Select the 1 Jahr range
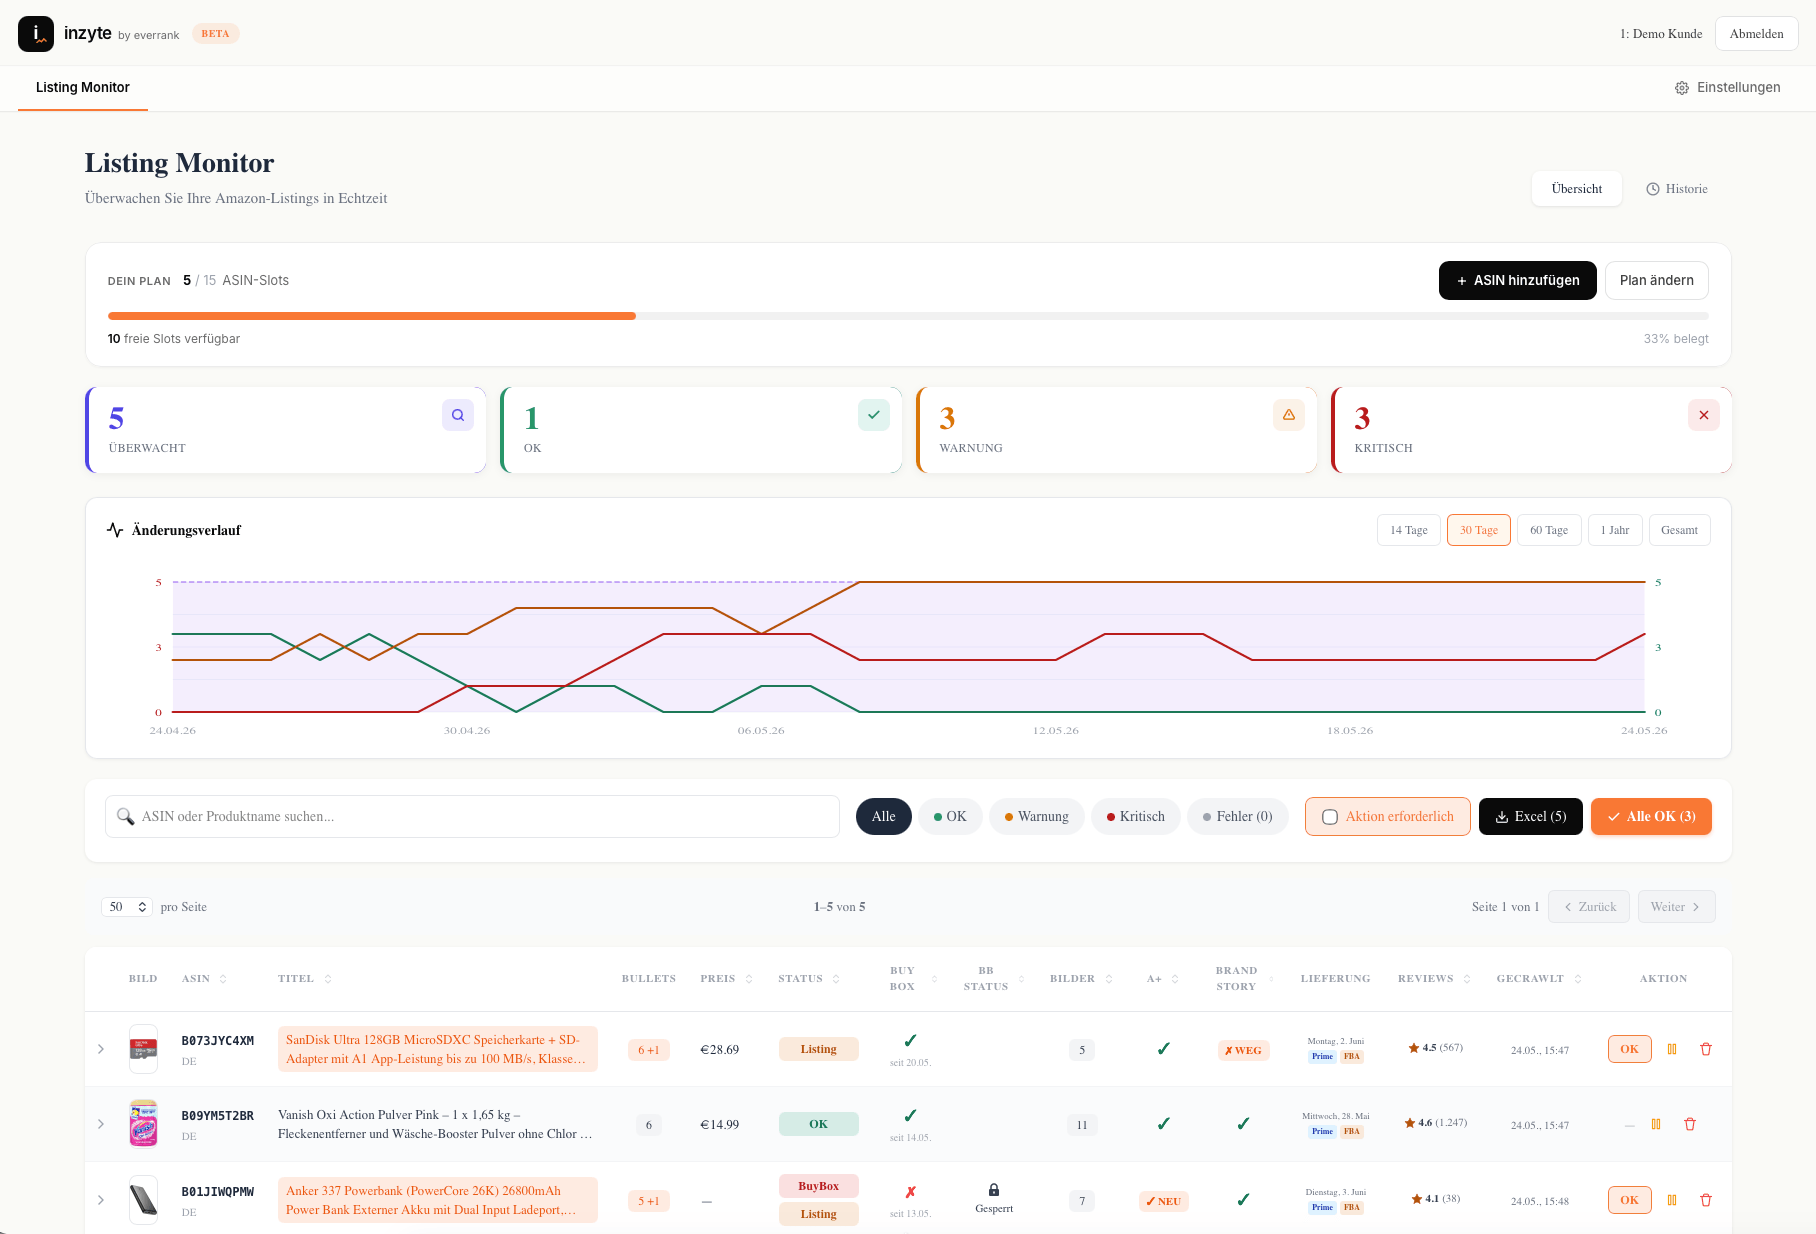 coord(1614,530)
